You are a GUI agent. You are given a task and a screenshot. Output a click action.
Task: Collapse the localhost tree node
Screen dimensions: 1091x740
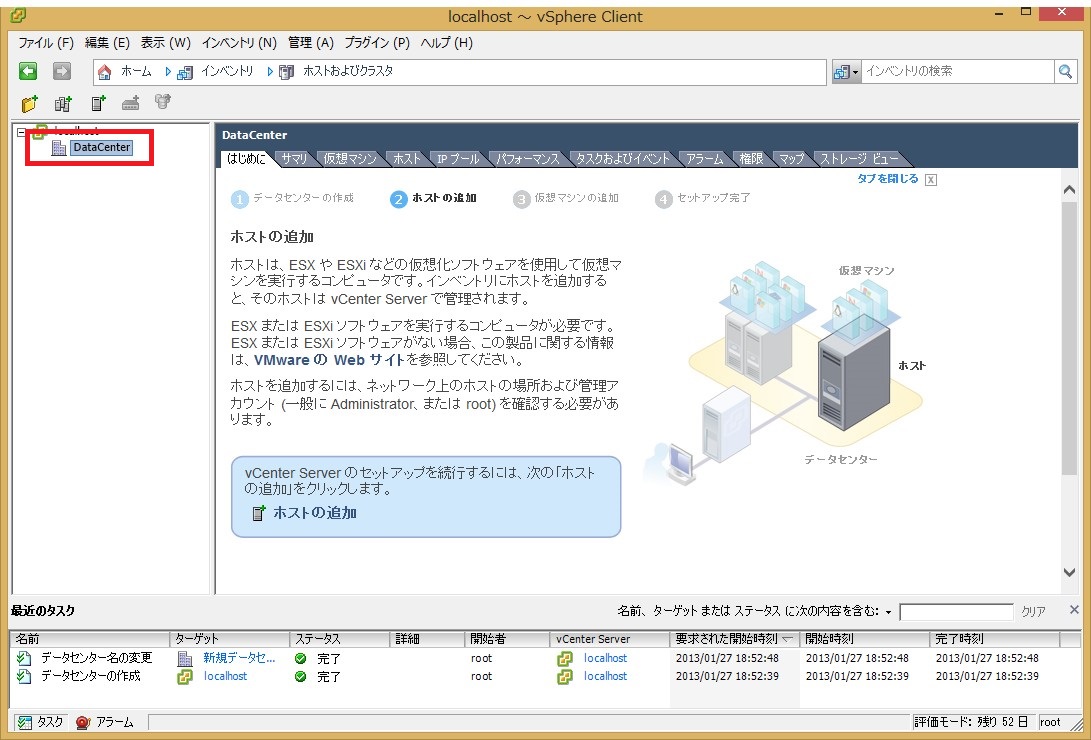[x=21, y=131]
